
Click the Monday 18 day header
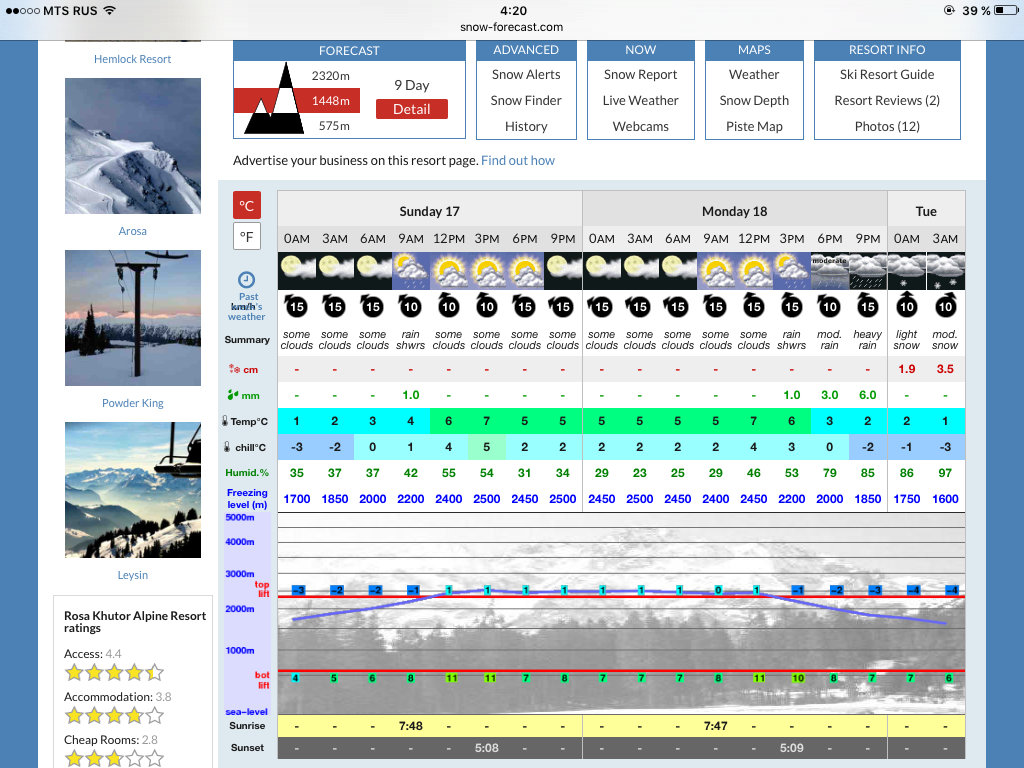735,212
